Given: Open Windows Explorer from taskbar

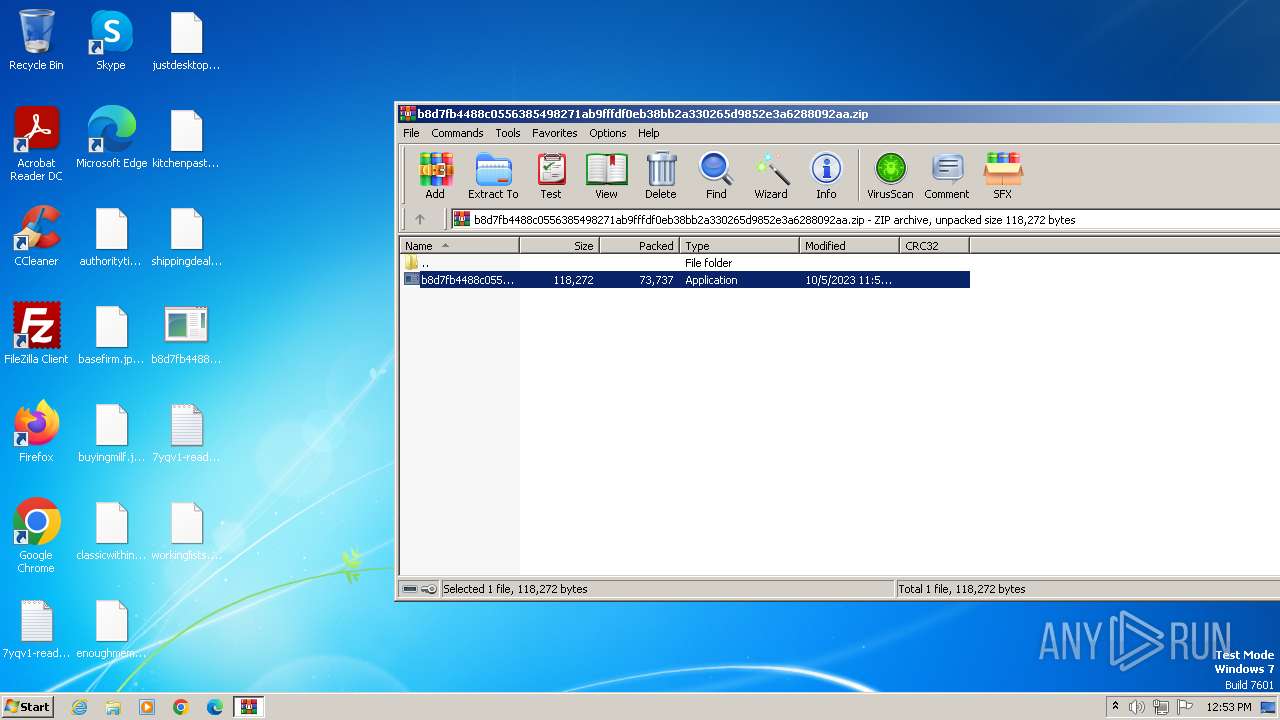Looking at the screenshot, I should tap(113, 707).
